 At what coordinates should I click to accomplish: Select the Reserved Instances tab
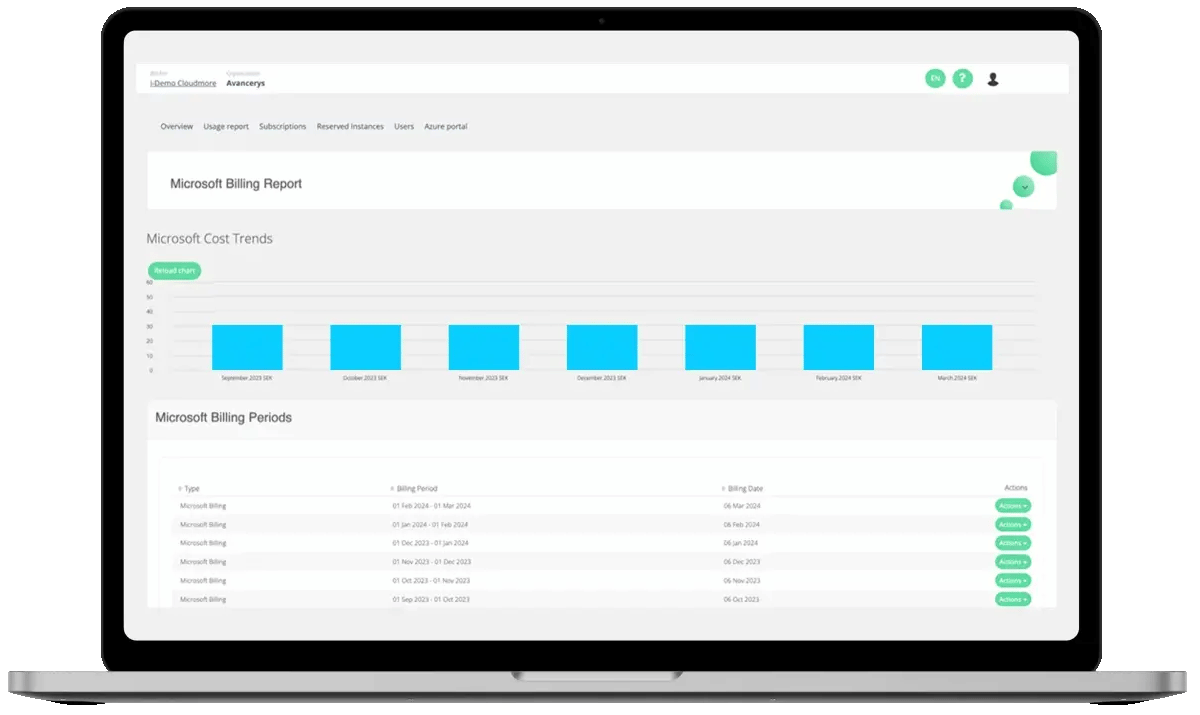coord(350,127)
